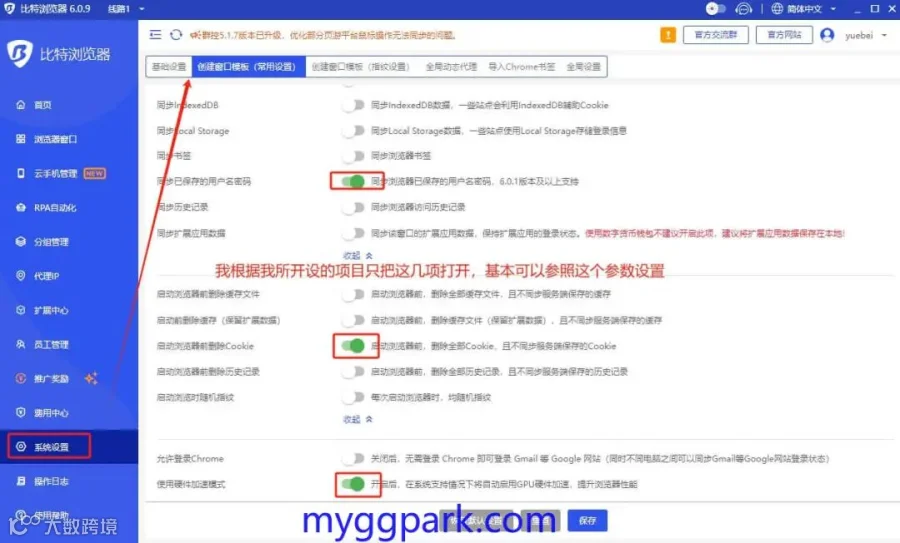Image resolution: width=900 pixels, height=543 pixels.
Task: Open 代理IP location icon in sidebar
Action: click(21, 276)
